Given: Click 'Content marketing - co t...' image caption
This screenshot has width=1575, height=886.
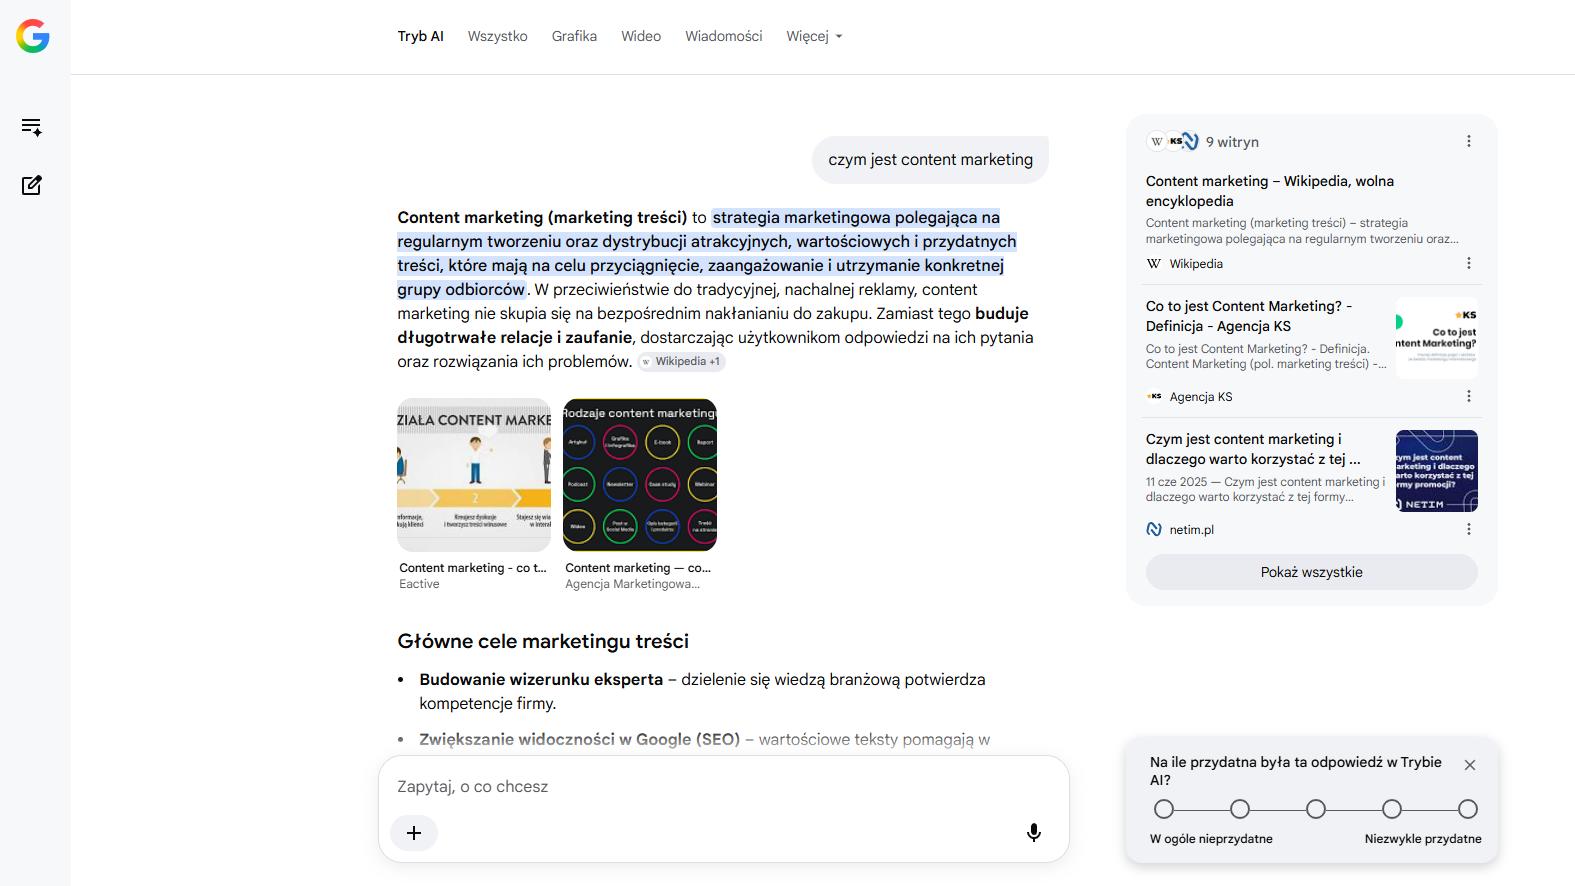Looking at the screenshot, I should point(473,568).
